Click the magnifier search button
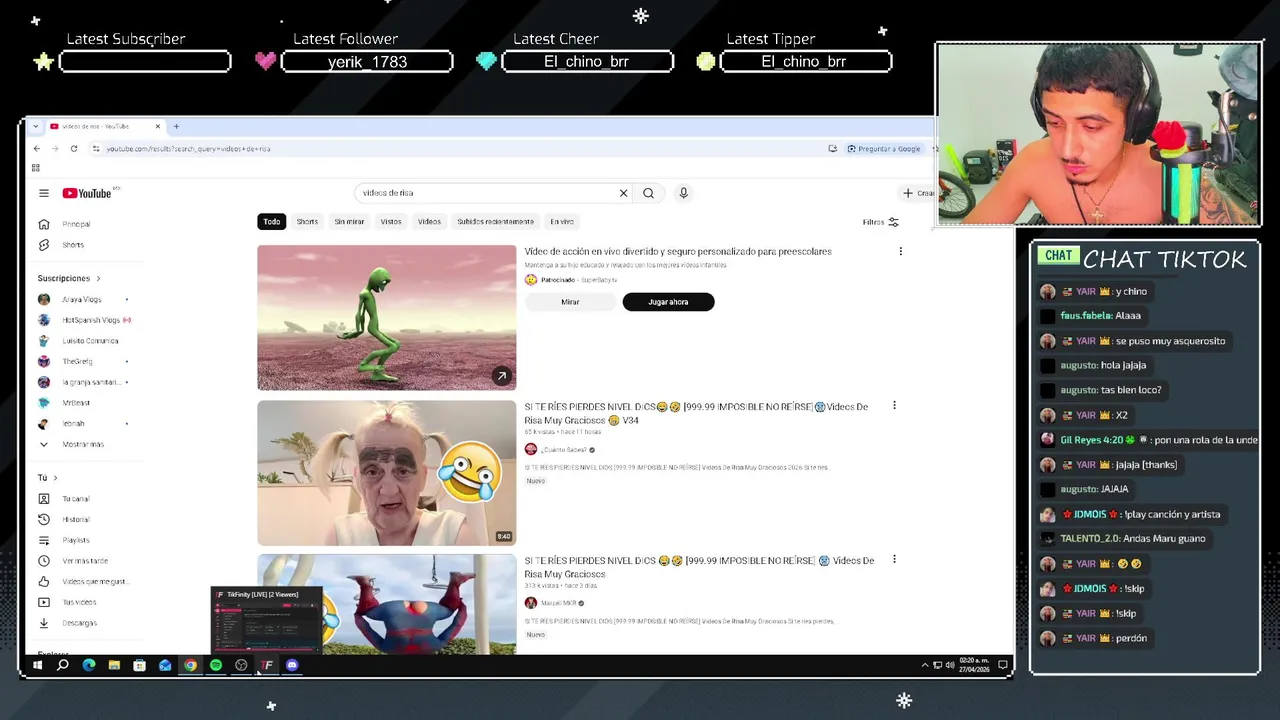This screenshot has height=720, width=1280. 648,193
